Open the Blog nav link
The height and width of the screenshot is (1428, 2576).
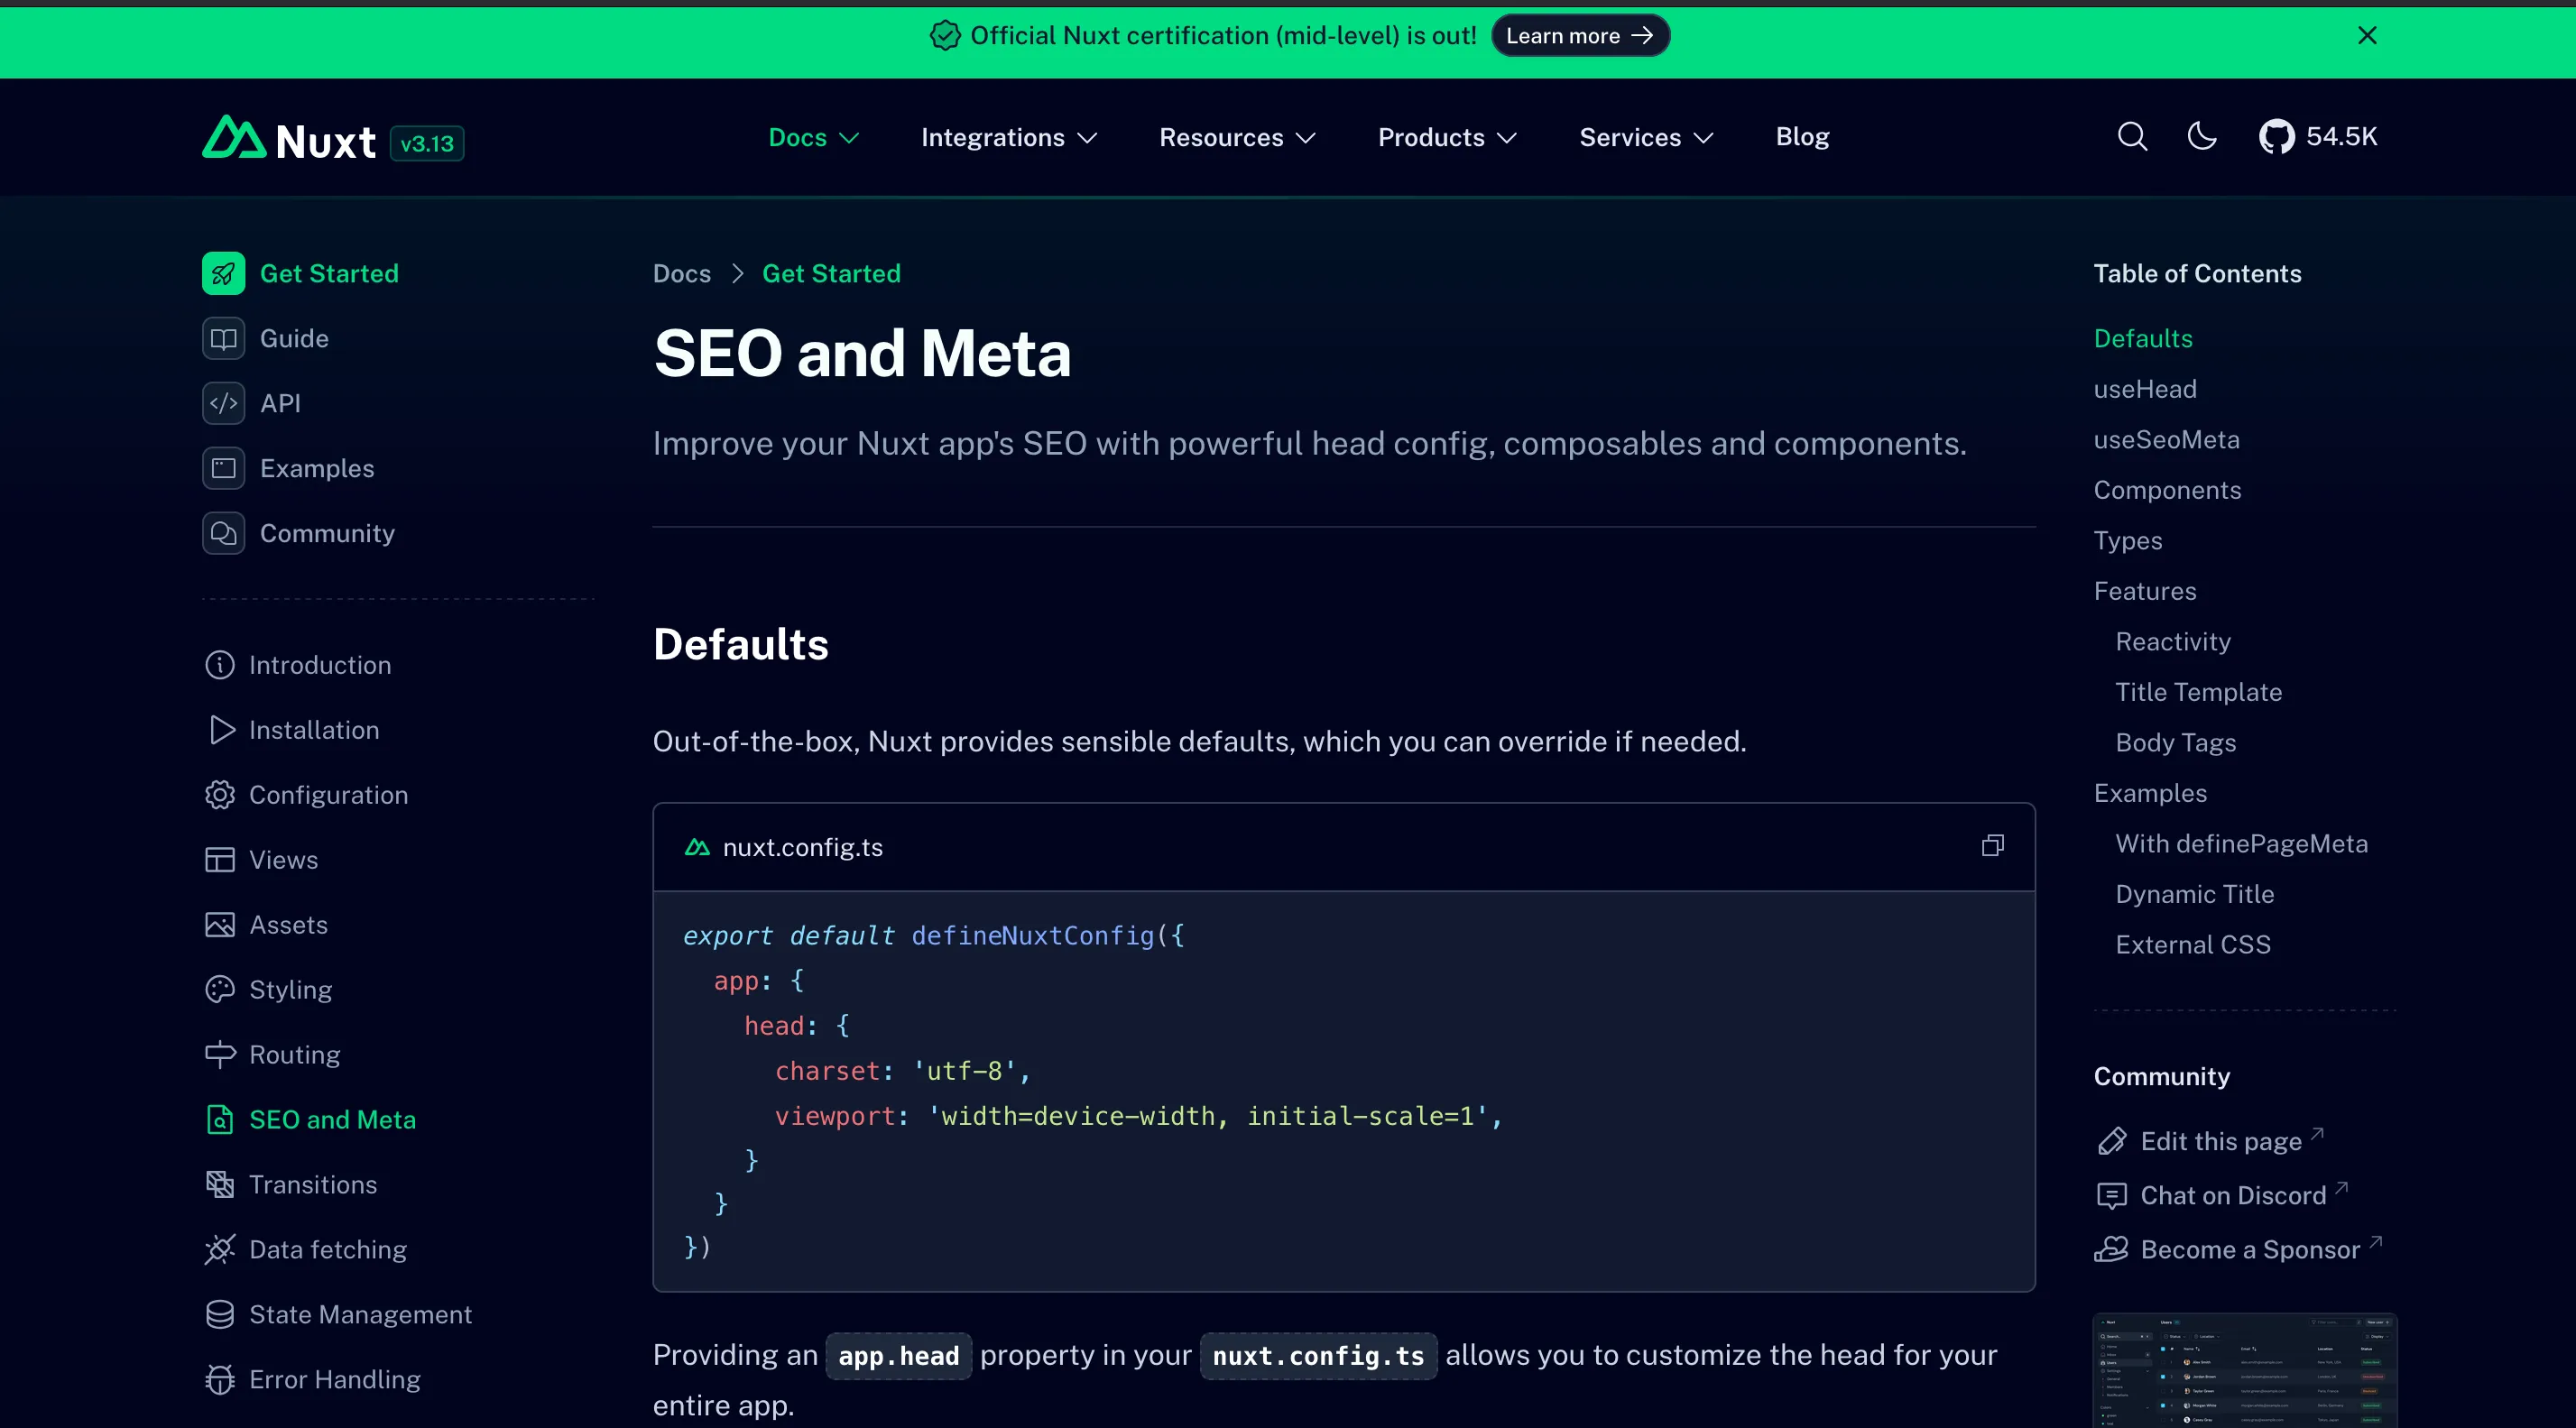(1802, 137)
